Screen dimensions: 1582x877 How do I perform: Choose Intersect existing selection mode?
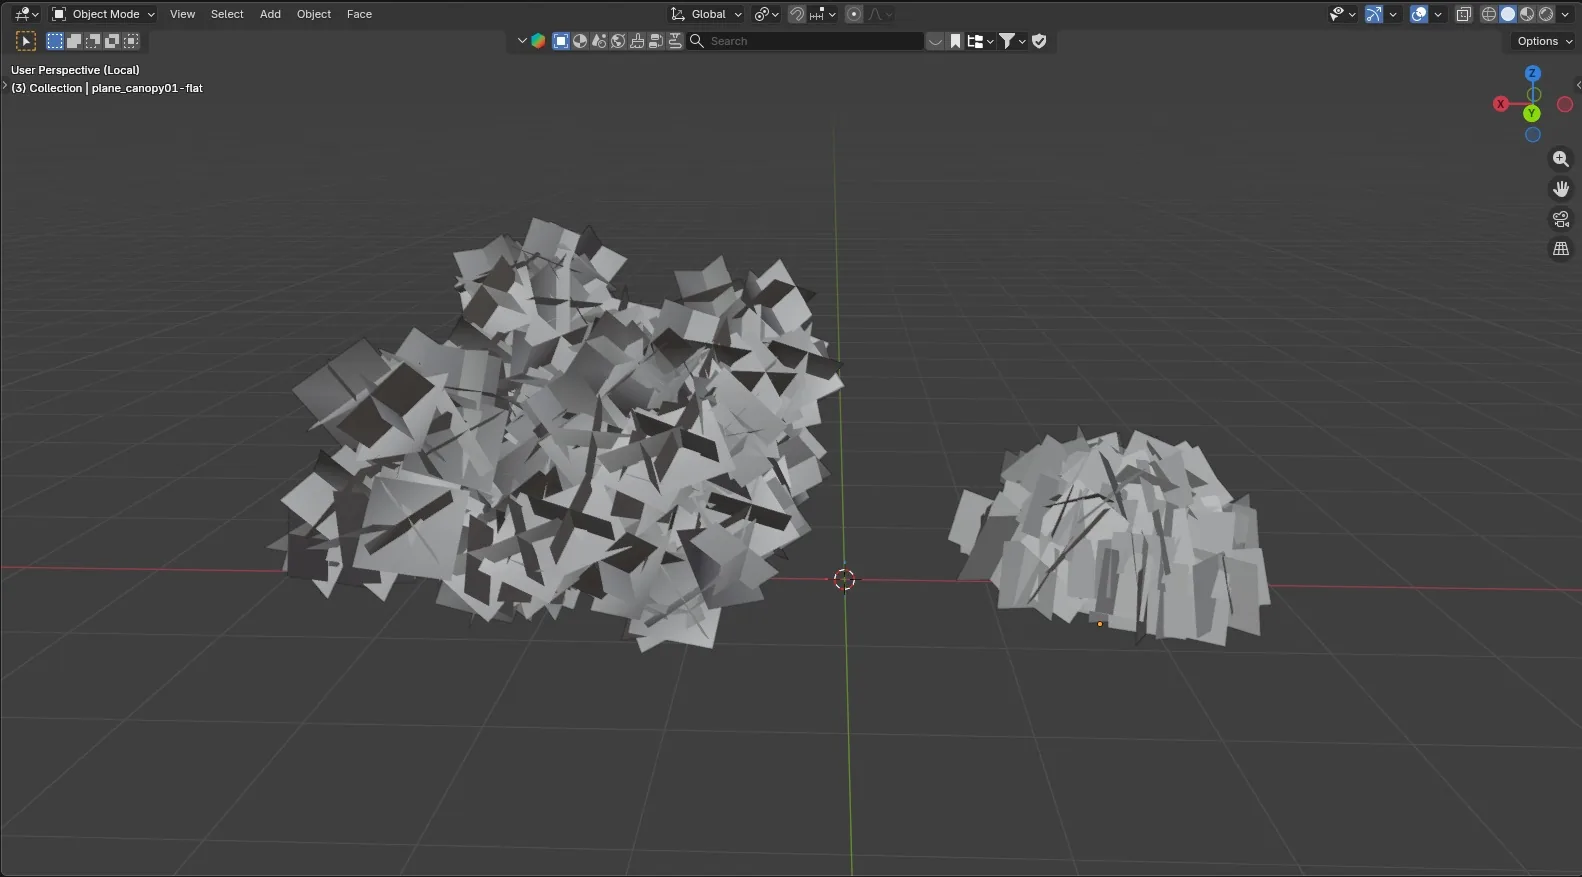131,41
